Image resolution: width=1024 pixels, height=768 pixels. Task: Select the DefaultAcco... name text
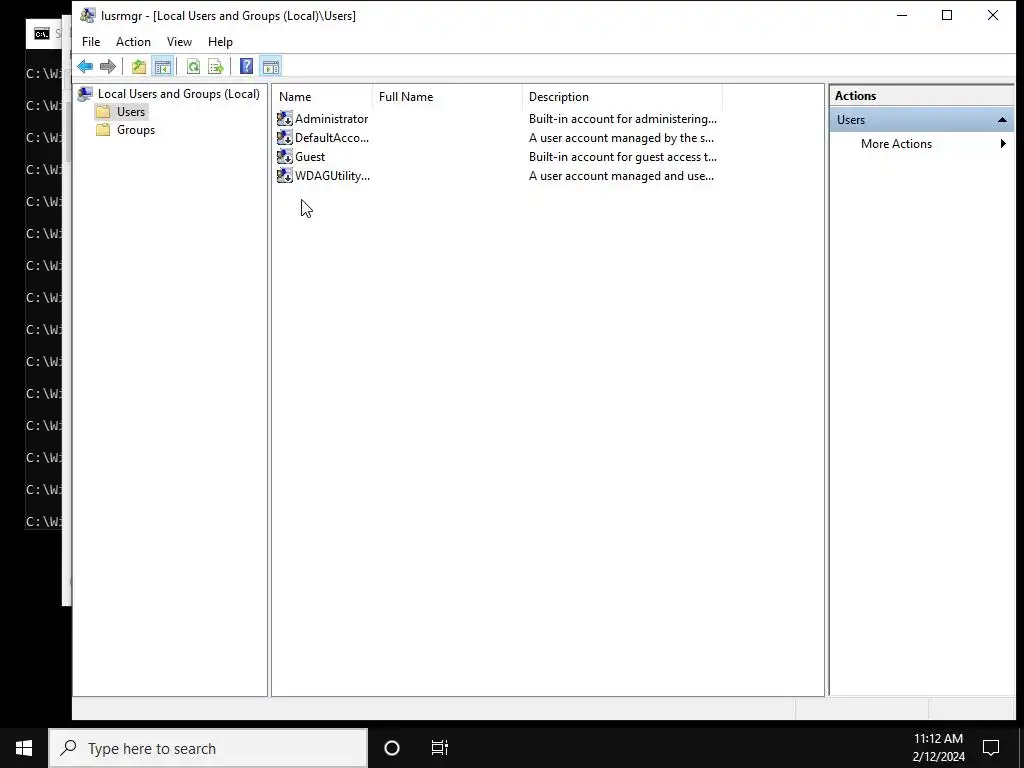[x=332, y=138]
